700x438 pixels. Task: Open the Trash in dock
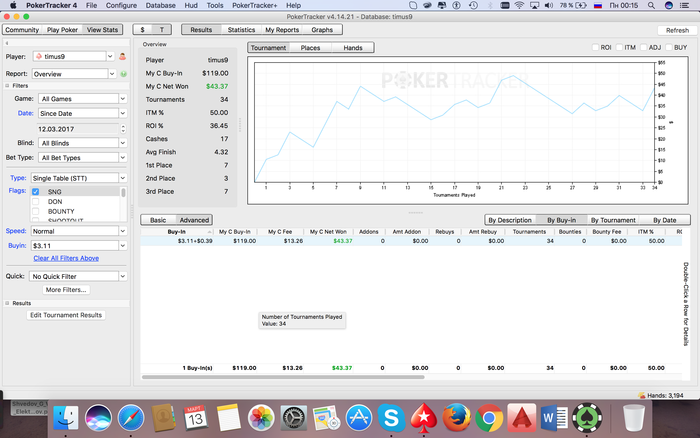click(634, 418)
